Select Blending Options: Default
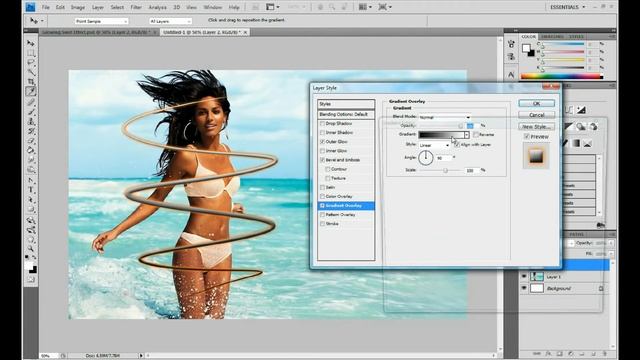 [346, 115]
